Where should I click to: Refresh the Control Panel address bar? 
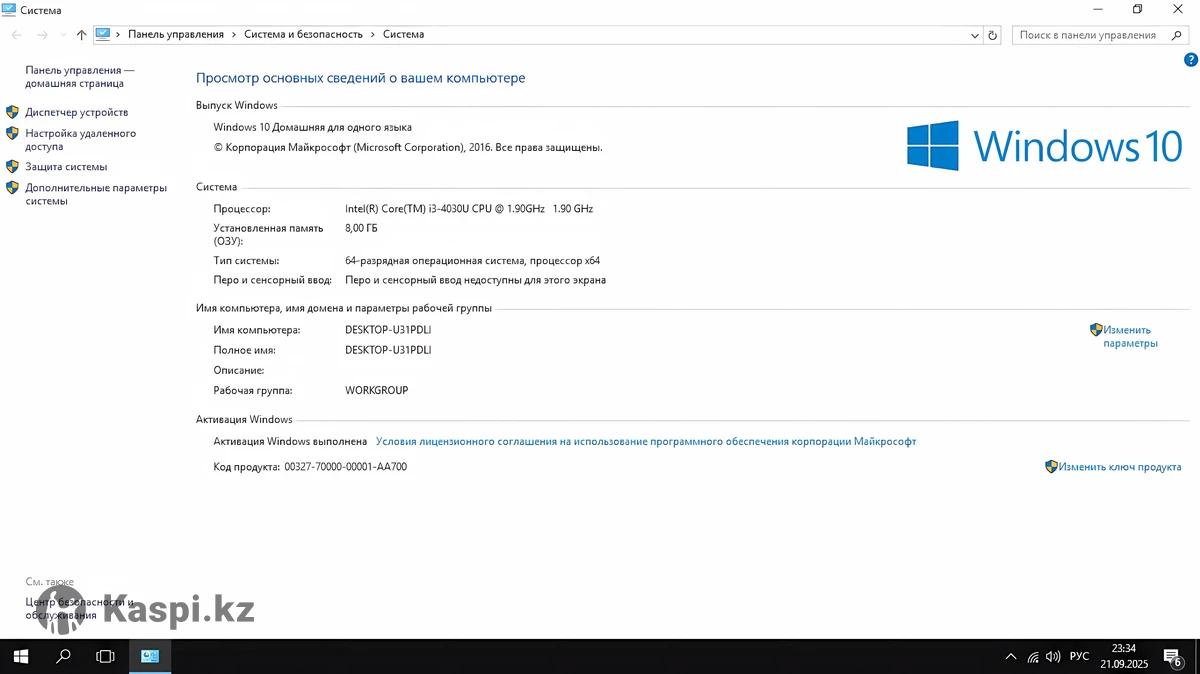[x=992, y=35]
